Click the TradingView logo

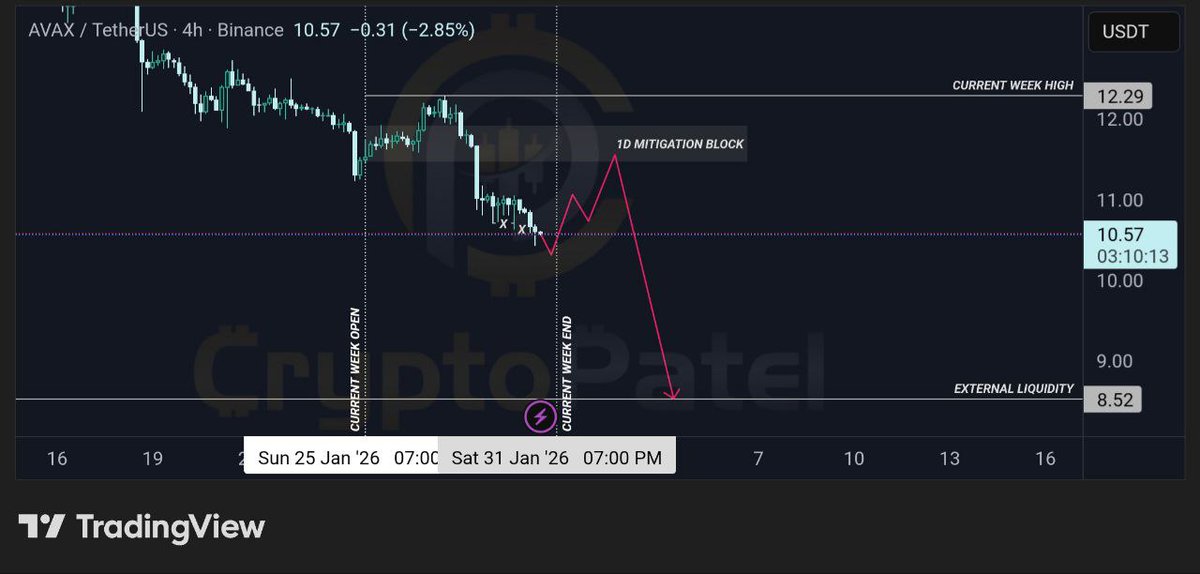[x=141, y=527]
